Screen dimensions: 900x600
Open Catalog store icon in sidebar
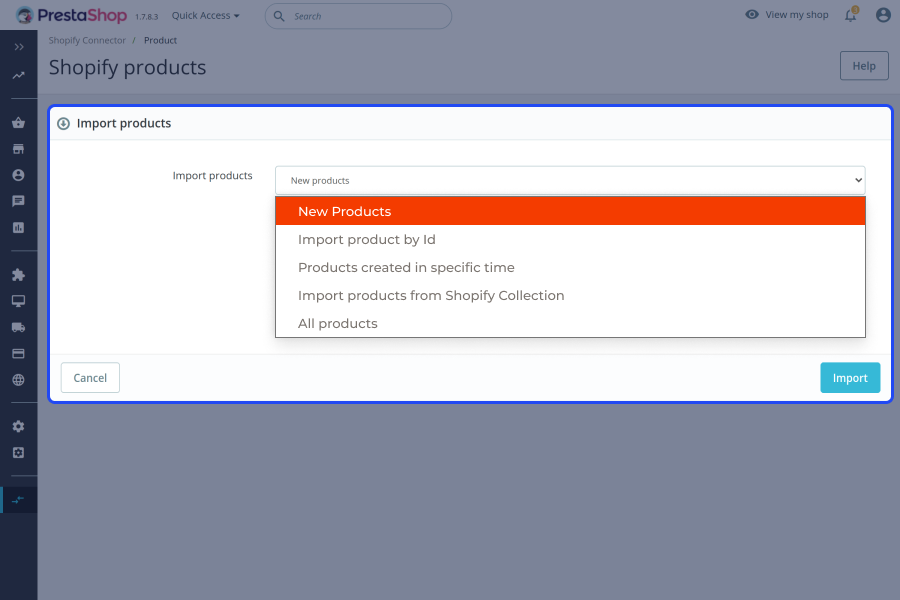[x=18, y=149]
